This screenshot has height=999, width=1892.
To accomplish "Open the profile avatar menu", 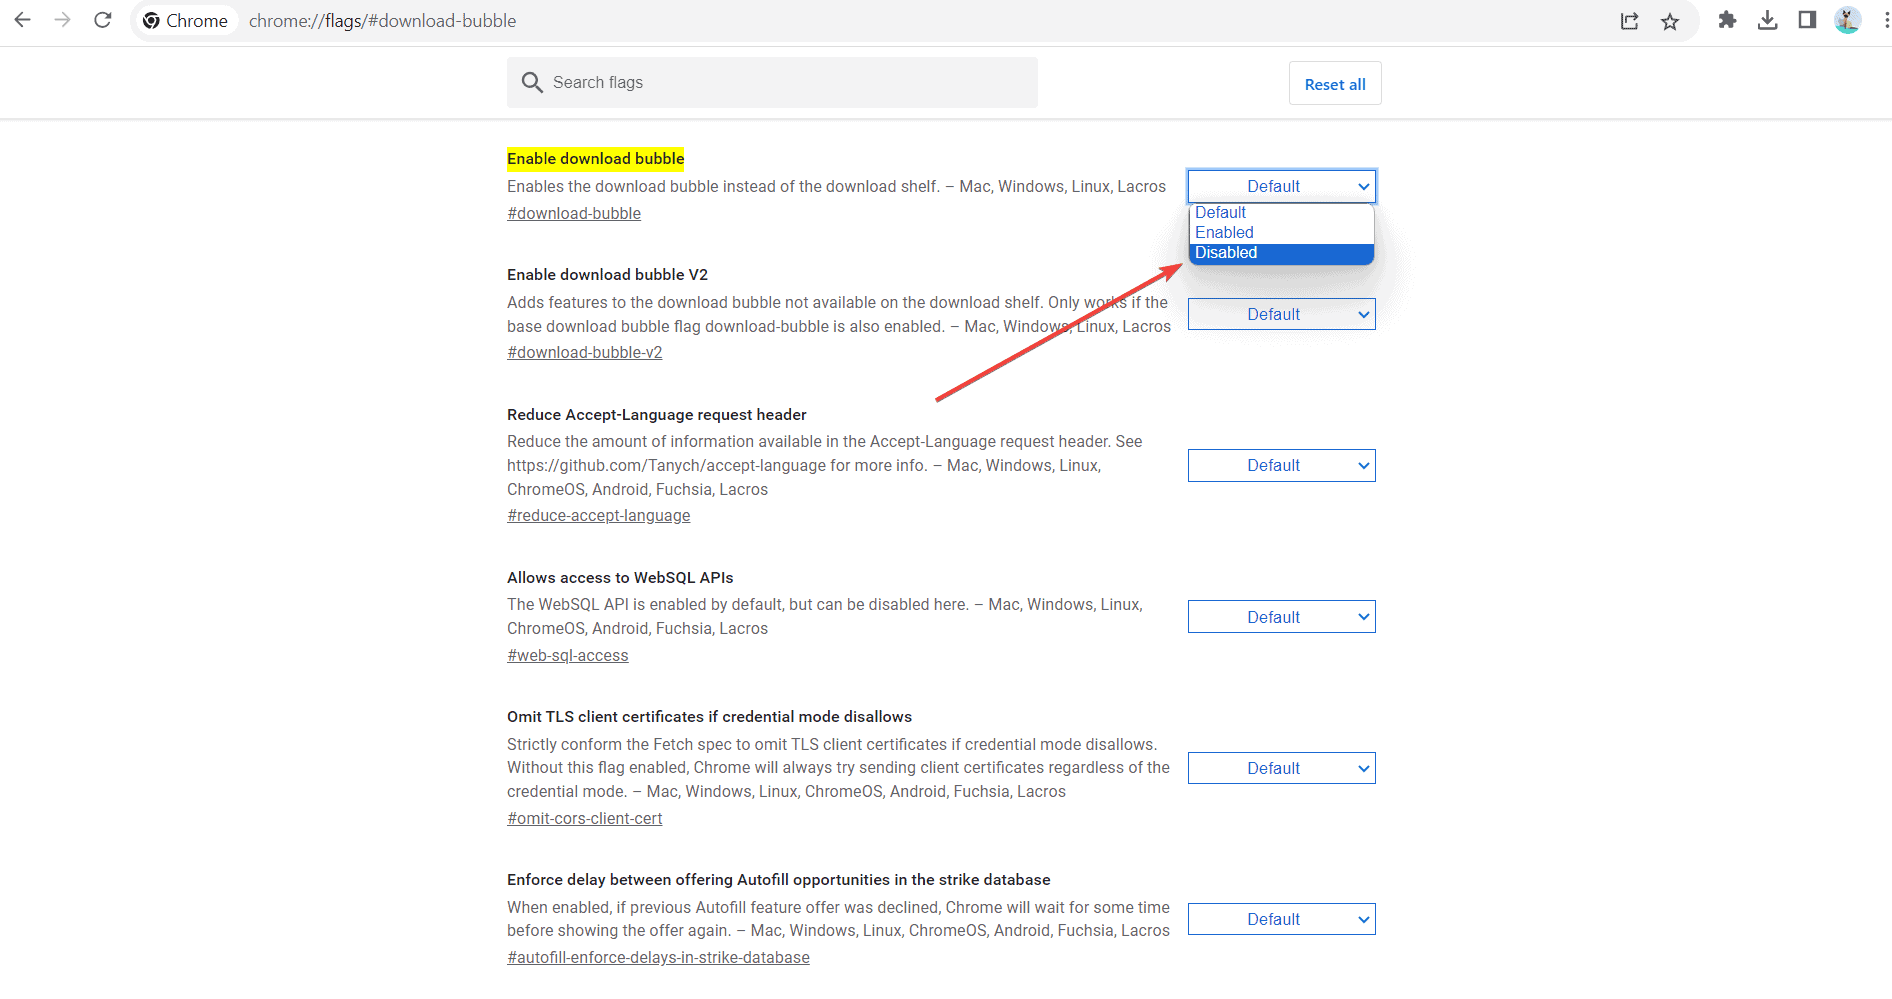I will pyautogui.click(x=1847, y=20).
